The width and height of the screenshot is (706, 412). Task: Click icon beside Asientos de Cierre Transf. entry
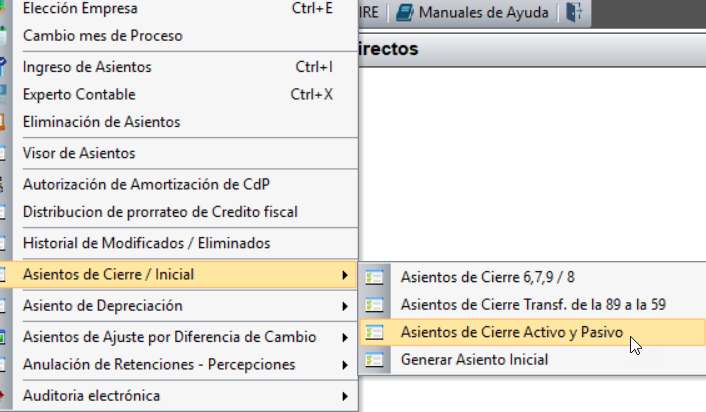coord(374,304)
